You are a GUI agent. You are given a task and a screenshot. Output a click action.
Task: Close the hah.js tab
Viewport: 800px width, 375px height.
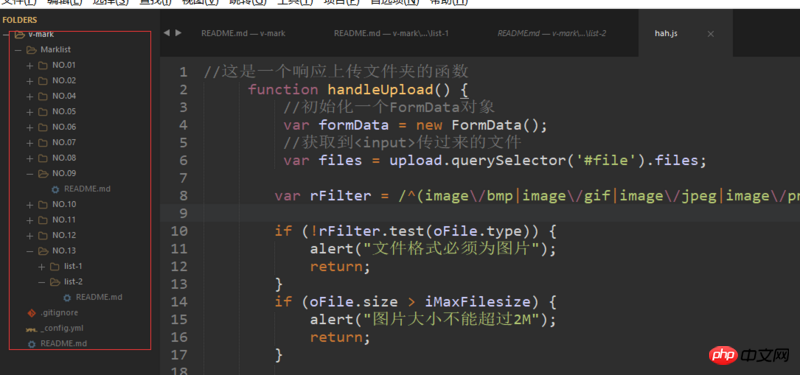click(x=710, y=34)
